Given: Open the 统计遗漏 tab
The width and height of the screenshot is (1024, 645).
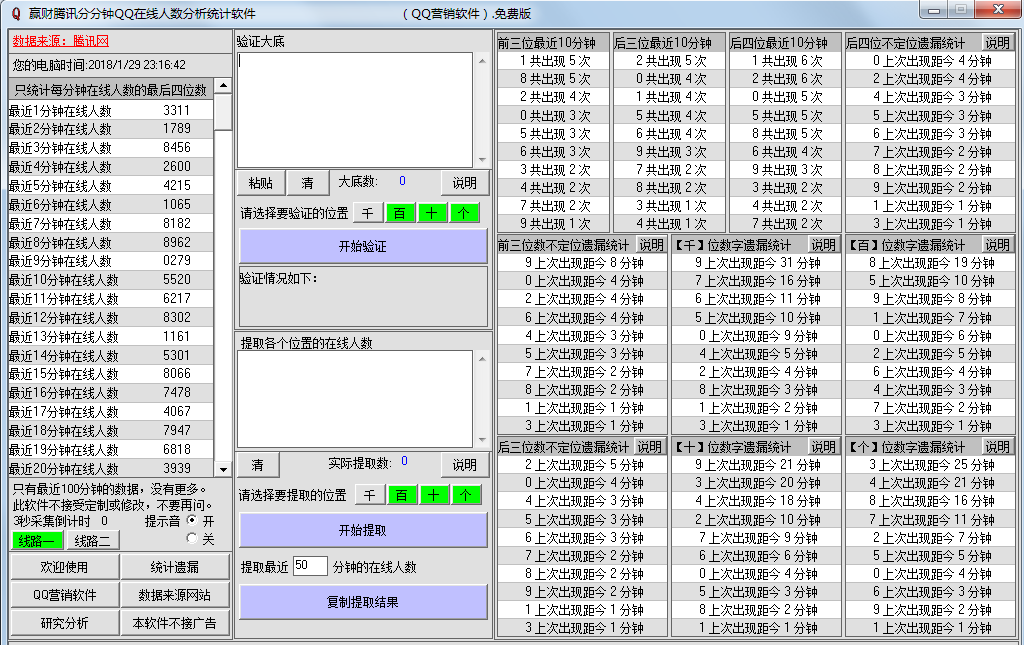Looking at the screenshot, I should (175, 567).
